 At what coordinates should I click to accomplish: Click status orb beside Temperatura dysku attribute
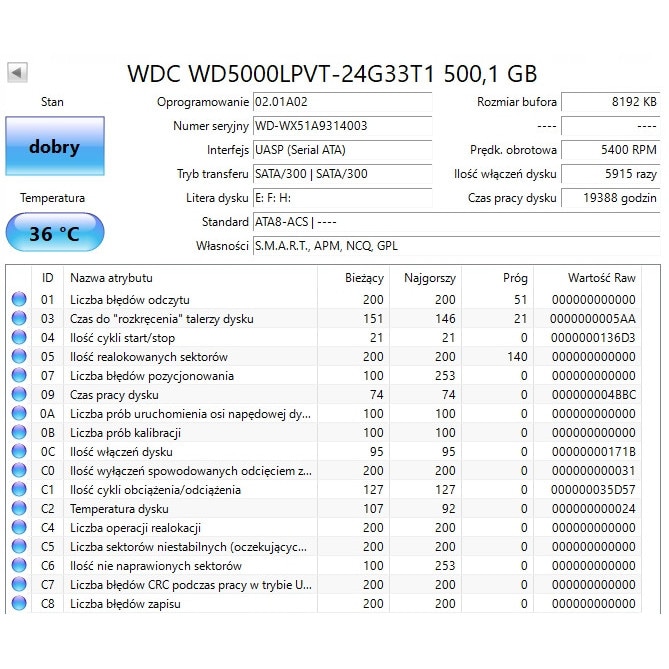coord(19,509)
